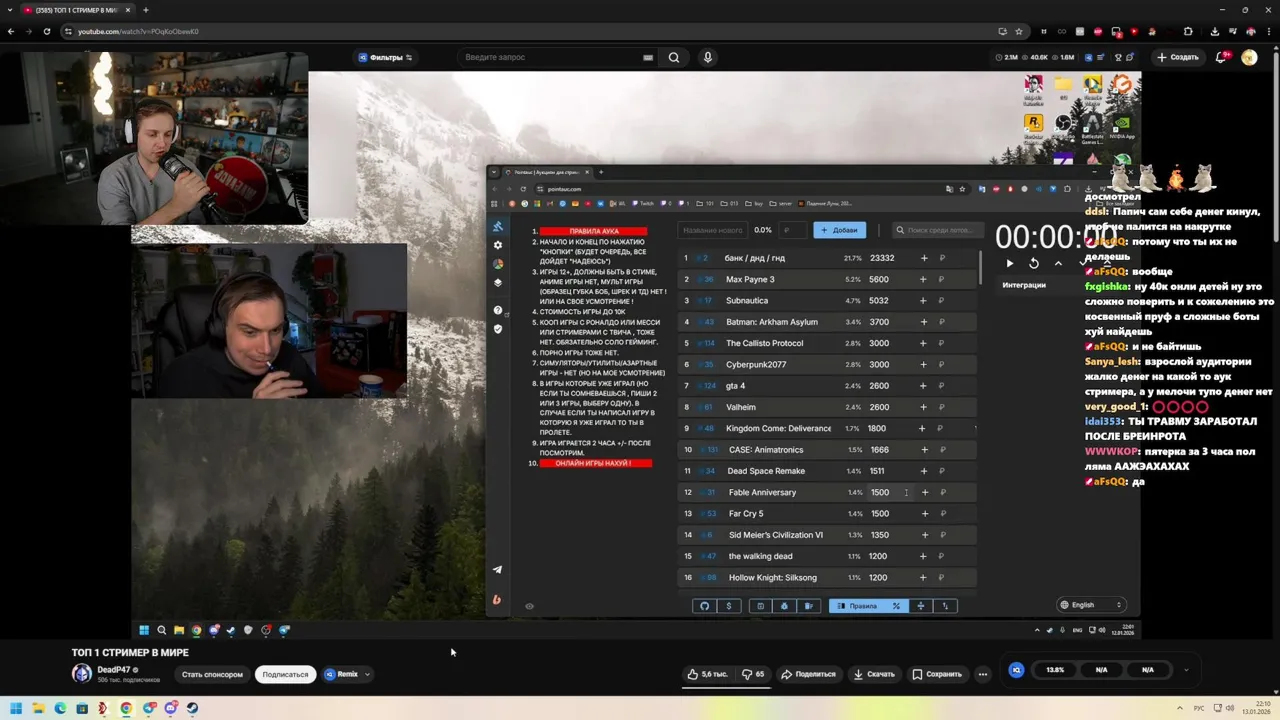This screenshot has height=720, width=1280.
Task: Open the pointauc help question mark icon
Action: coord(498,310)
